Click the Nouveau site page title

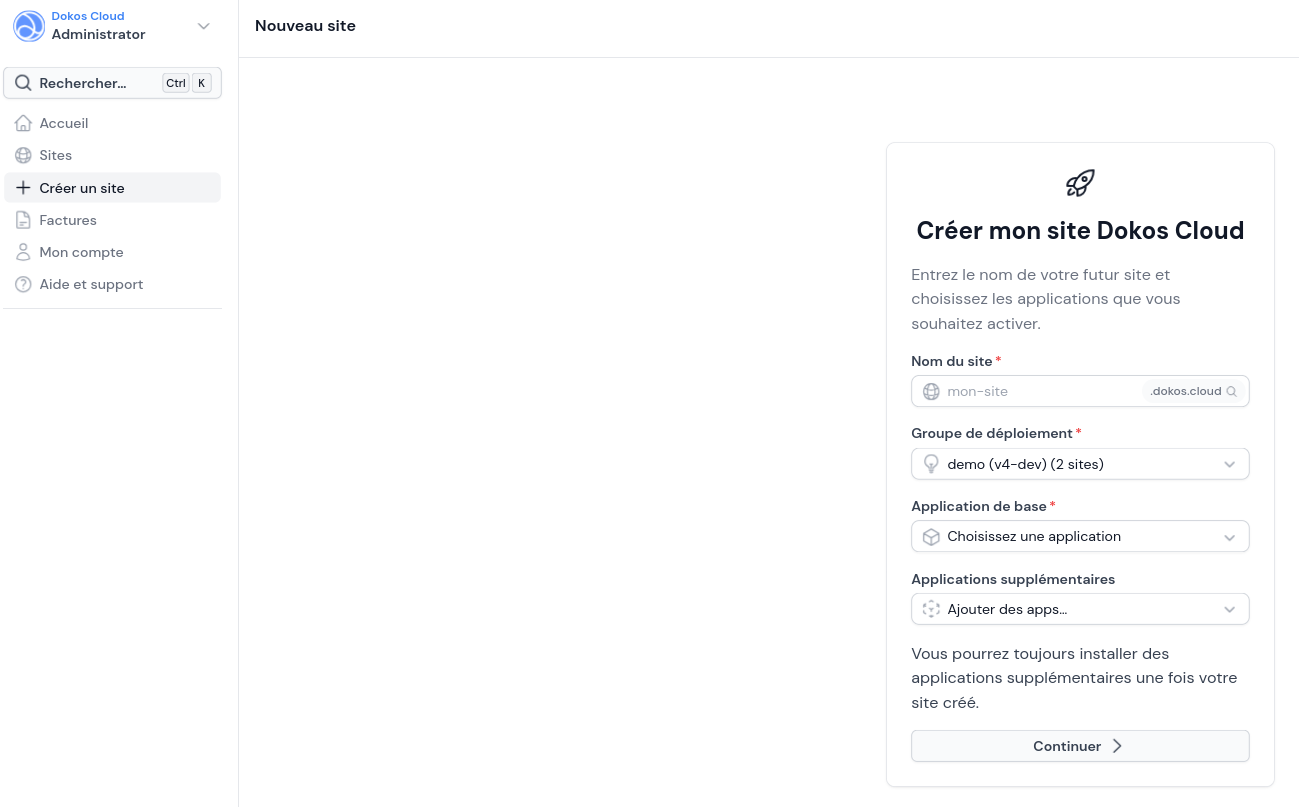pos(305,26)
